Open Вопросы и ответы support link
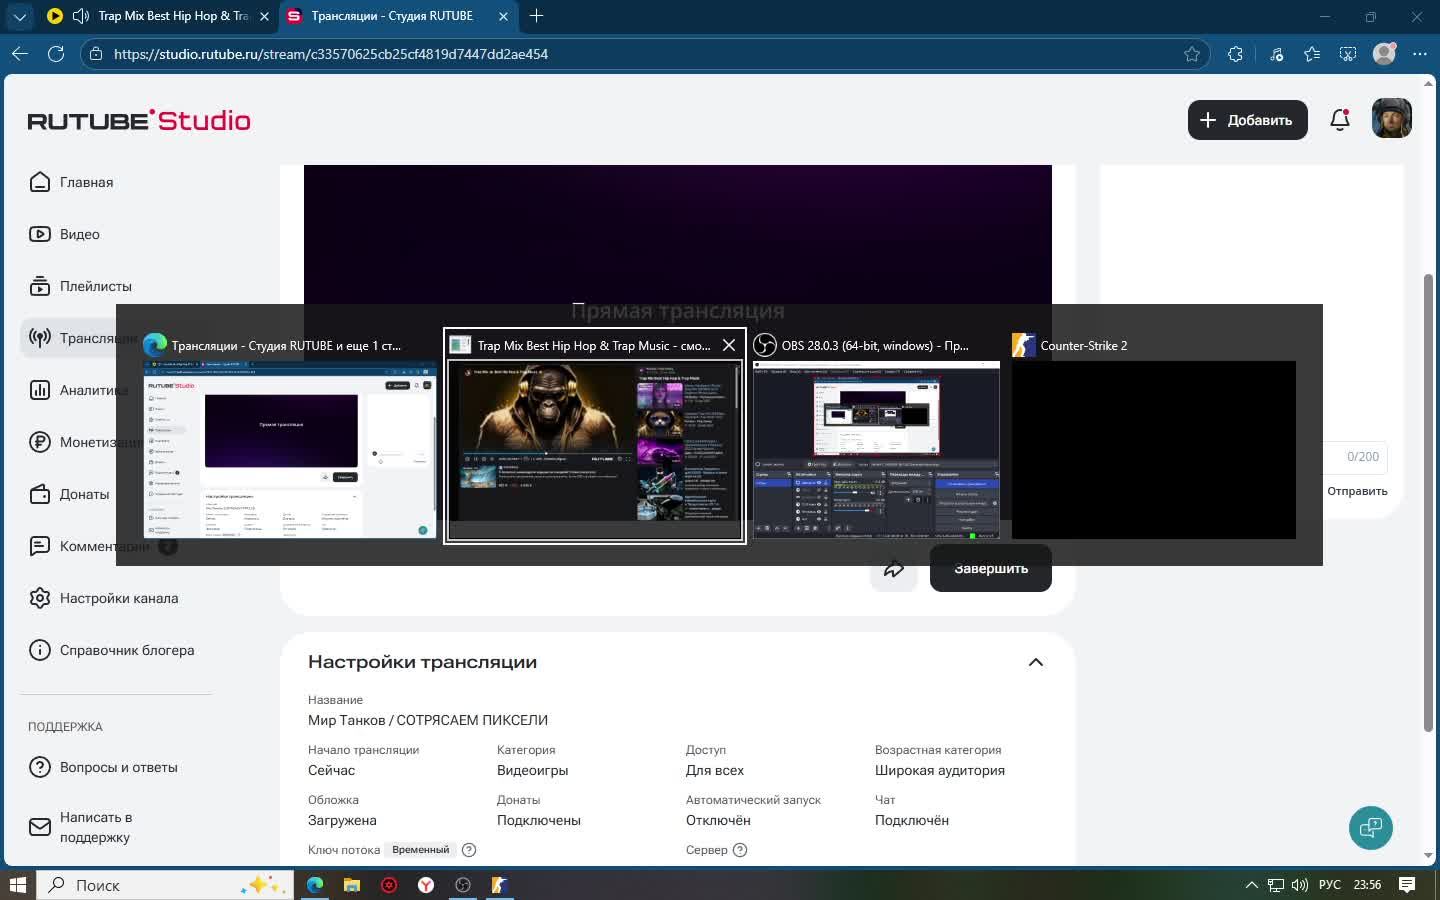 click(118, 767)
